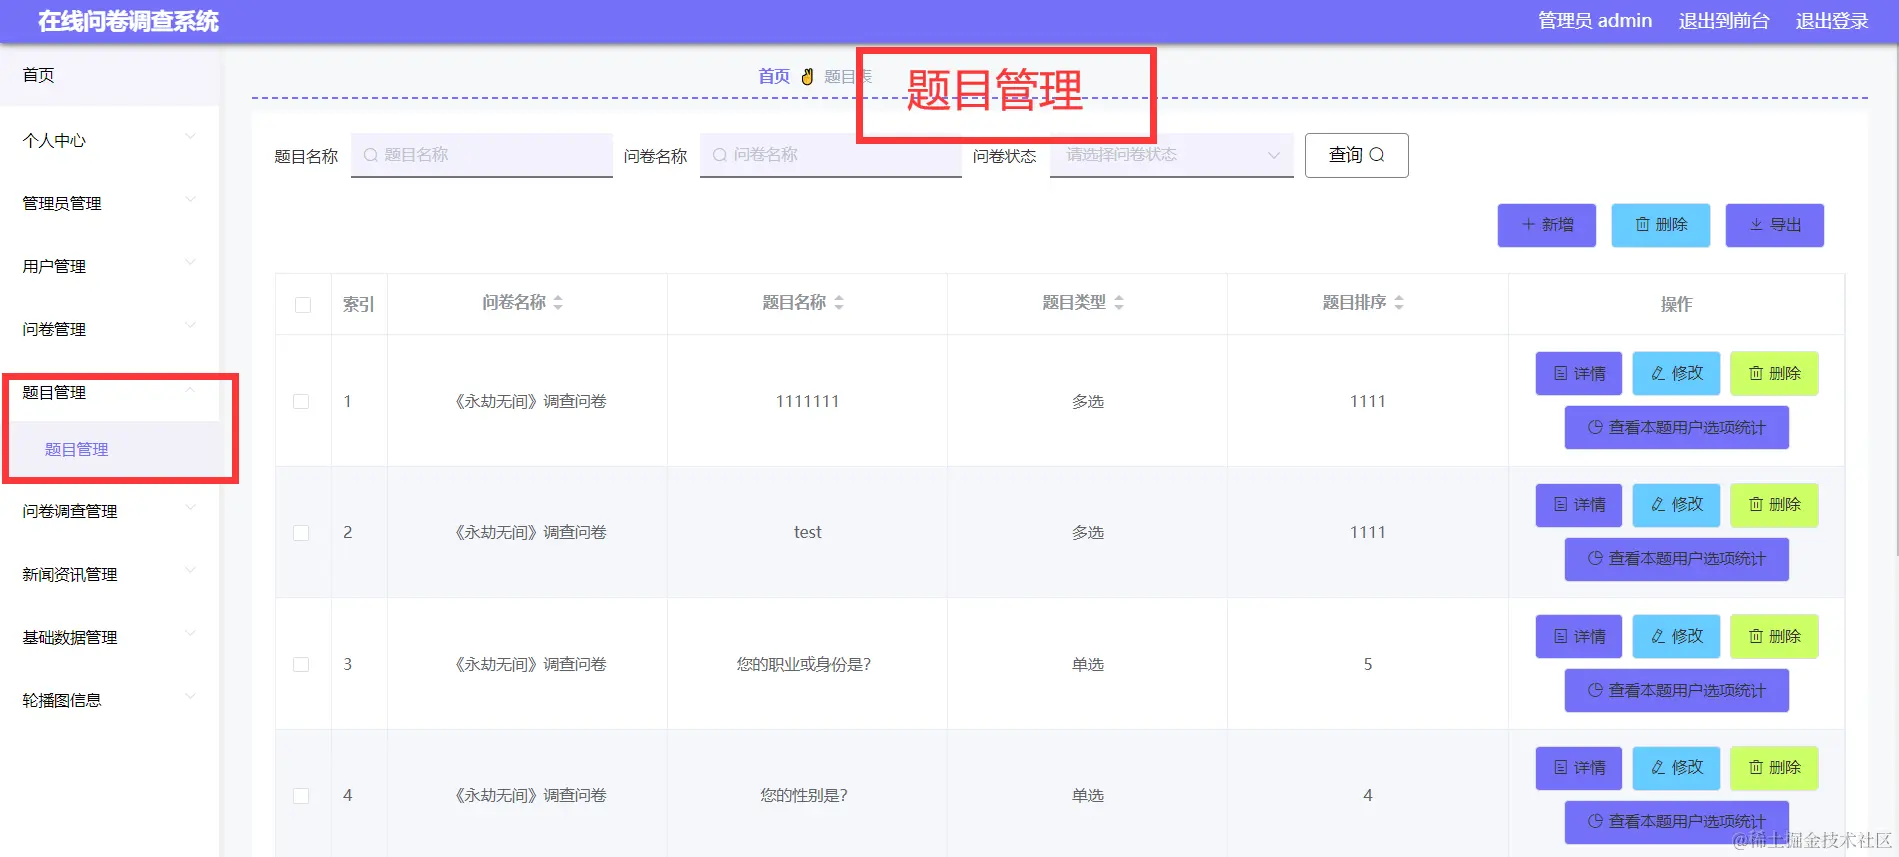The width and height of the screenshot is (1899, 857).
Task: Sort by the 问卷名称 column arrows
Action: [x=558, y=303]
